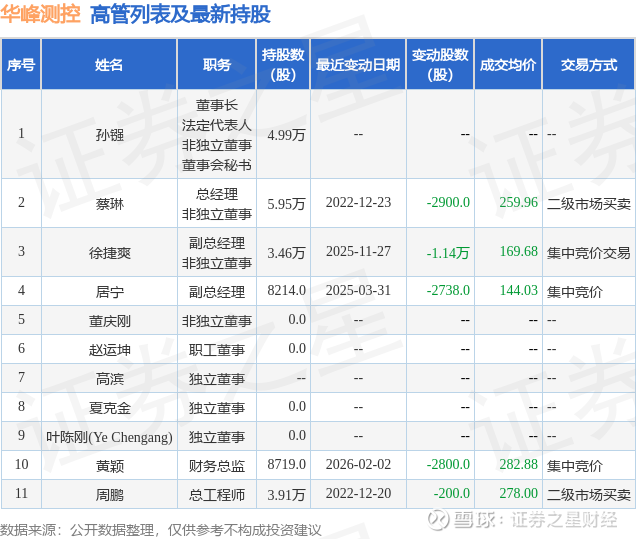636x539 pixels.
Task: Click the average price 282.88
Action: click(518, 464)
